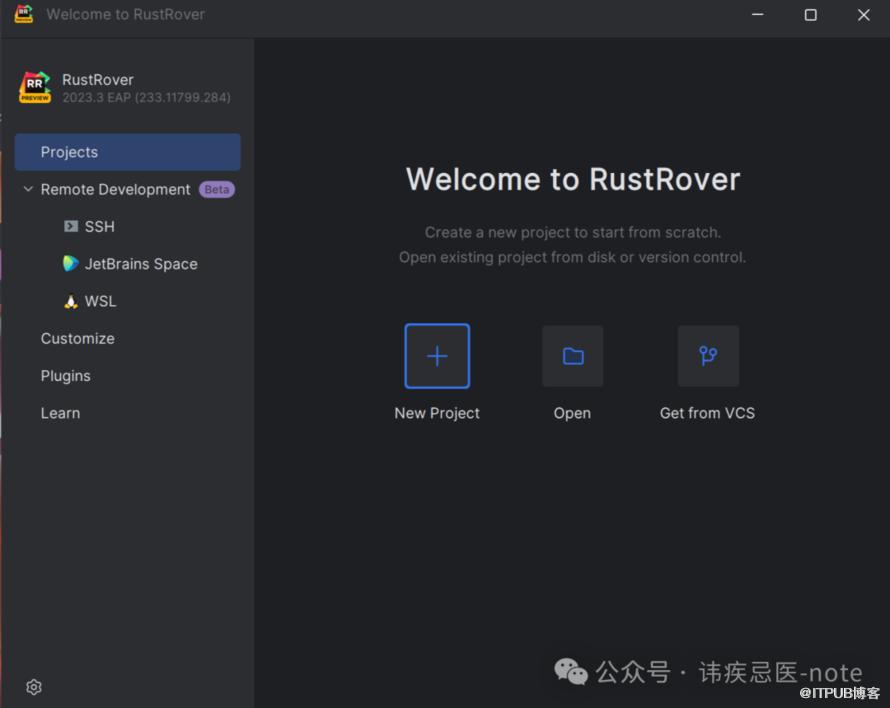Choose JetBrains Space remote option

pyautogui.click(x=141, y=264)
